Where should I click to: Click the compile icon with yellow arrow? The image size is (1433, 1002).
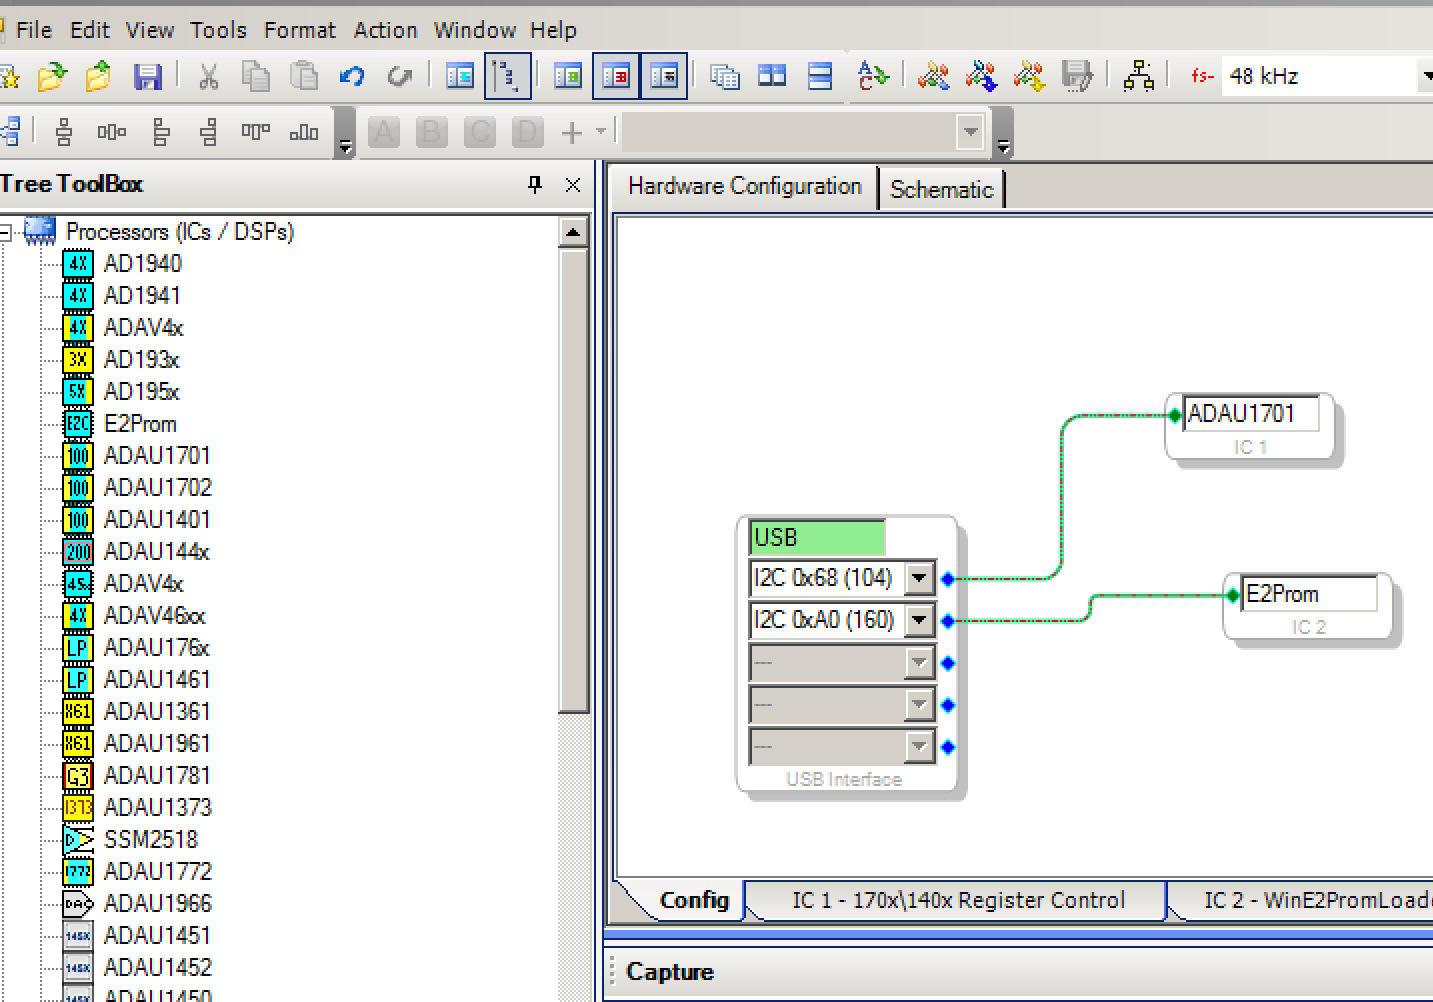pyautogui.click(x=1029, y=76)
